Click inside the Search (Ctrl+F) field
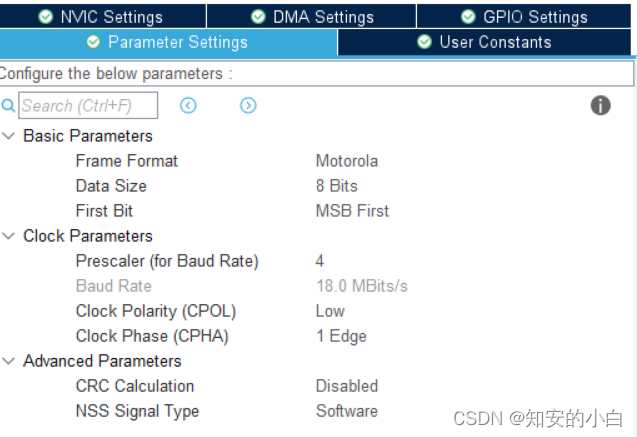Viewport: 637px width, 437px height. (88, 106)
